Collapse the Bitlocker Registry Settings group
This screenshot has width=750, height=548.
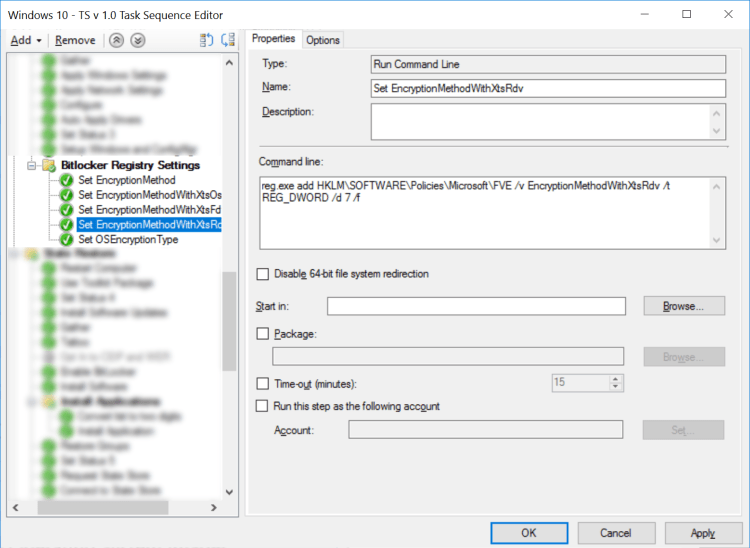[31, 165]
